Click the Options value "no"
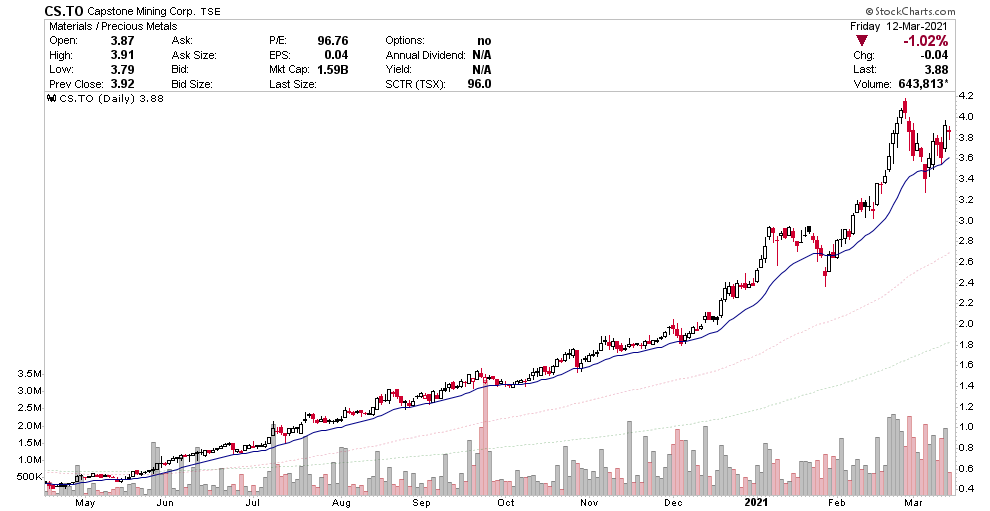The width and height of the screenshot is (990, 511). tap(484, 40)
